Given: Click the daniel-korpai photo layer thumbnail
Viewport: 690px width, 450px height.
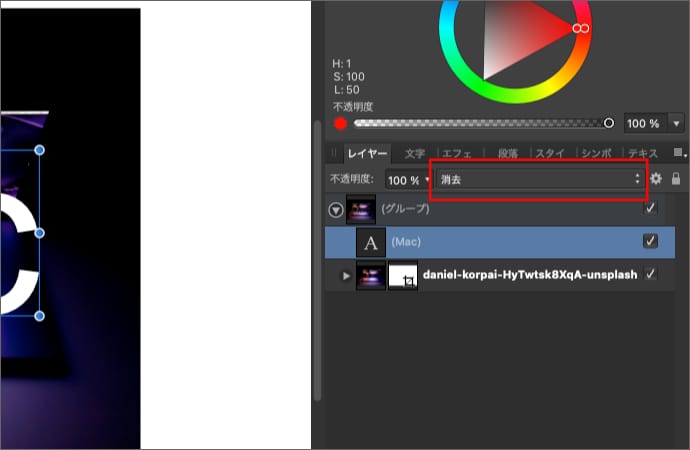Looking at the screenshot, I should click(371, 276).
